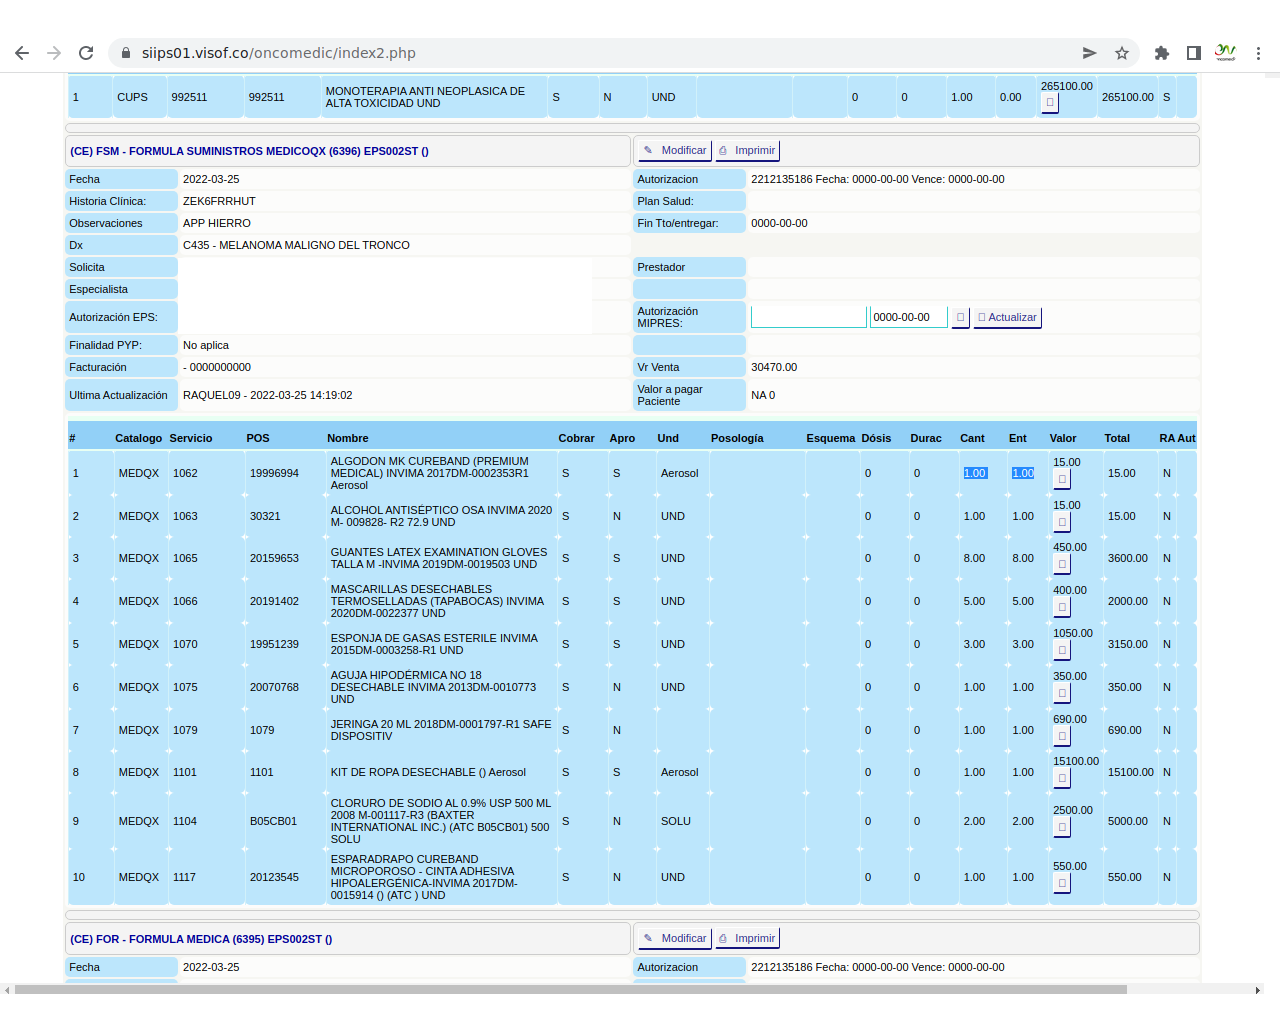This screenshot has height=1024, width=1280.
Task: Click the address bar URL field
Action: 600,53
